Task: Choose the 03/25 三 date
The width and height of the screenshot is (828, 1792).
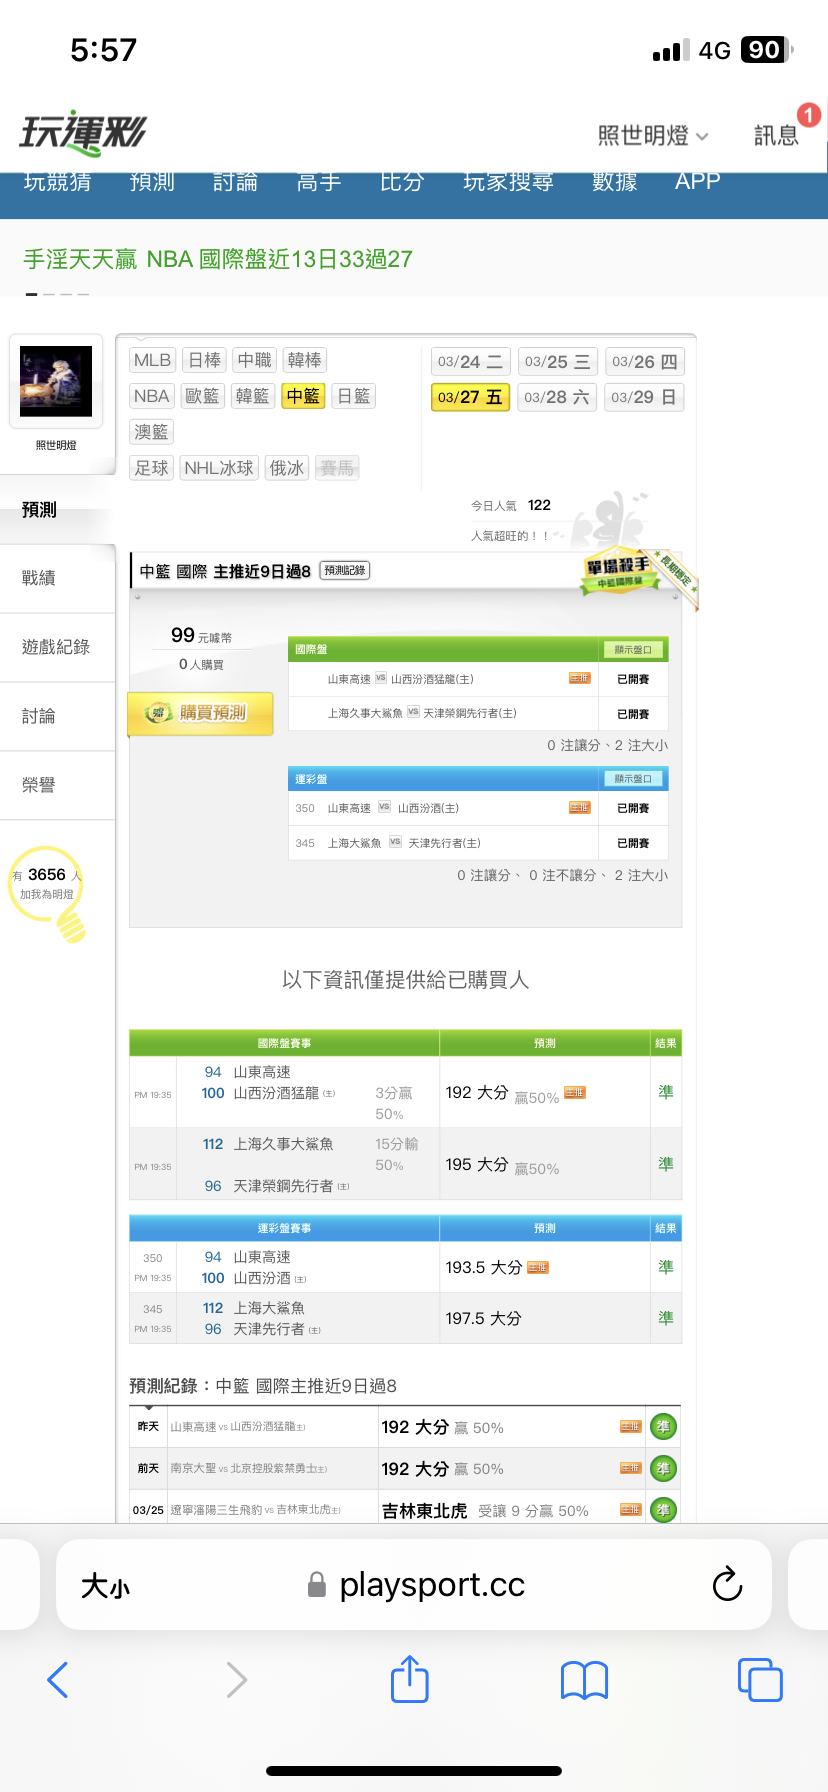Action: (558, 362)
